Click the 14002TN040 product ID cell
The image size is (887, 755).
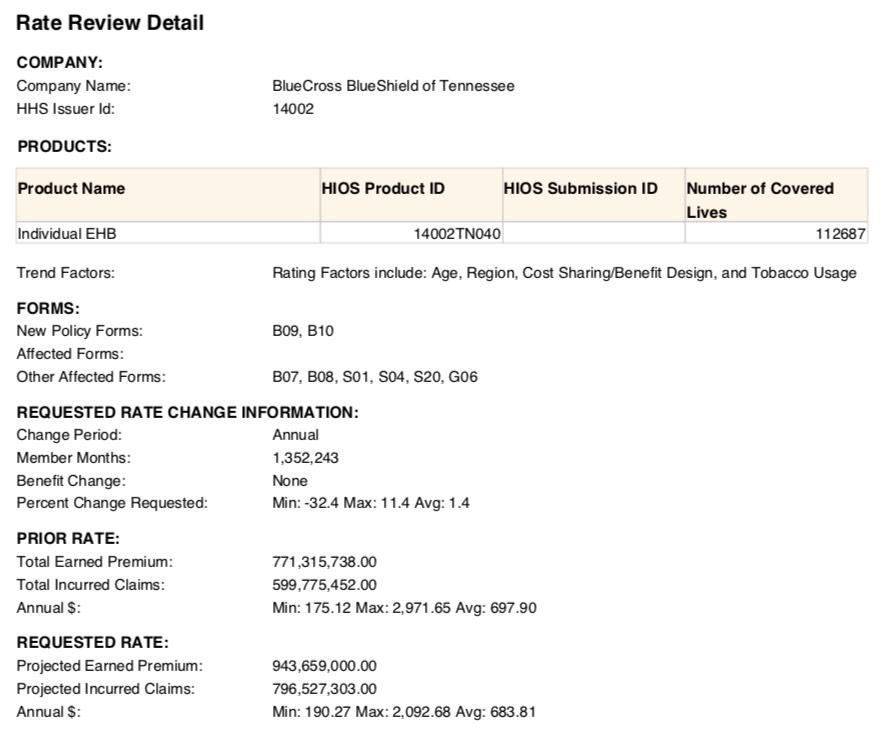click(457, 234)
